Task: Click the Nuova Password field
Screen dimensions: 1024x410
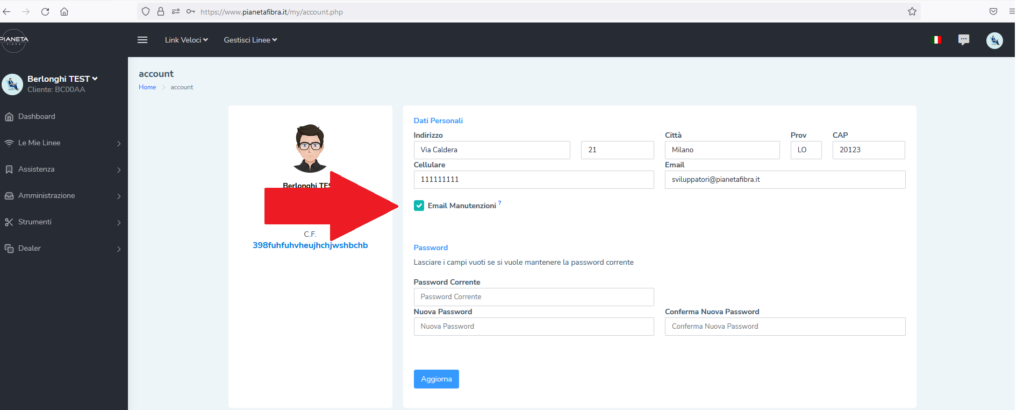Action: pyautogui.click(x=534, y=326)
